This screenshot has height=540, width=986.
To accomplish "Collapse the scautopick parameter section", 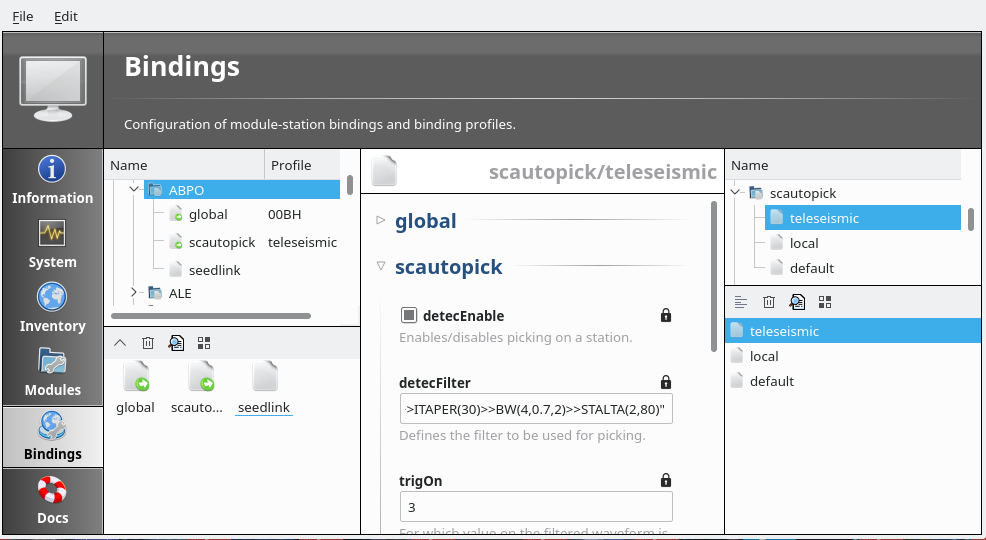I will pyautogui.click(x=380, y=266).
